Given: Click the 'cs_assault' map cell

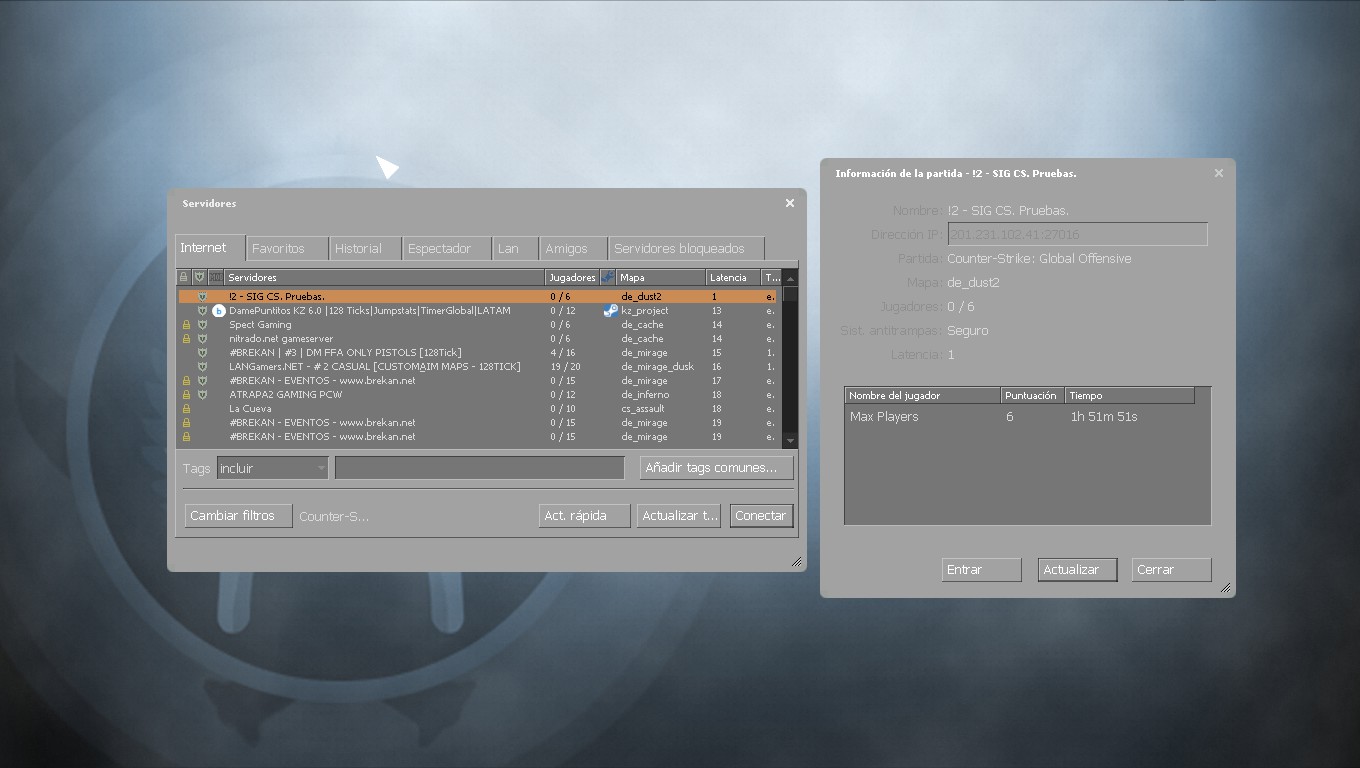Looking at the screenshot, I should [643, 409].
